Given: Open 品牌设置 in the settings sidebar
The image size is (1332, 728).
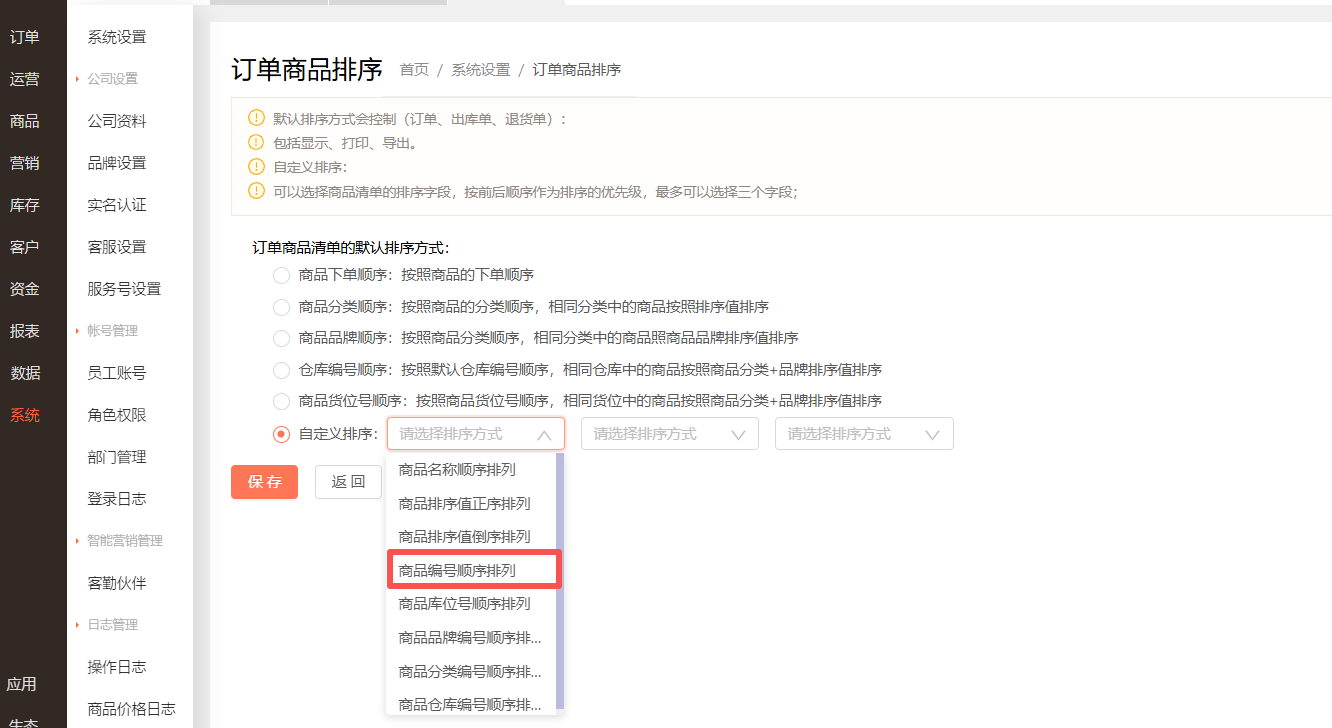Looking at the screenshot, I should [117, 163].
